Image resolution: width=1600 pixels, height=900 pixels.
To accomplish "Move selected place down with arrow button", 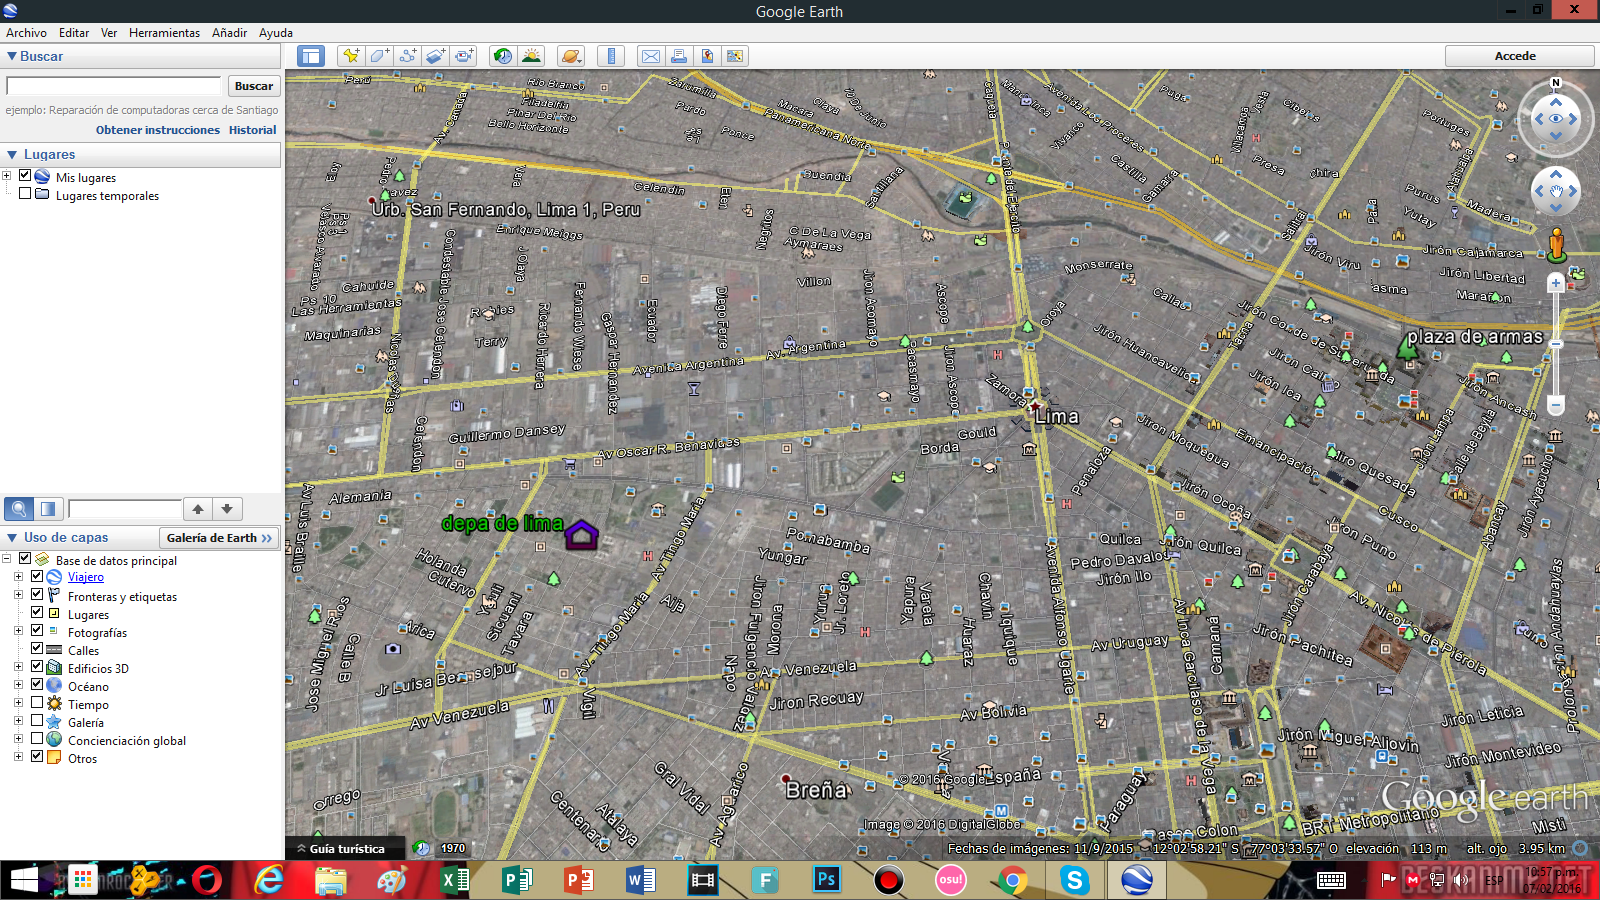I will pyautogui.click(x=227, y=509).
